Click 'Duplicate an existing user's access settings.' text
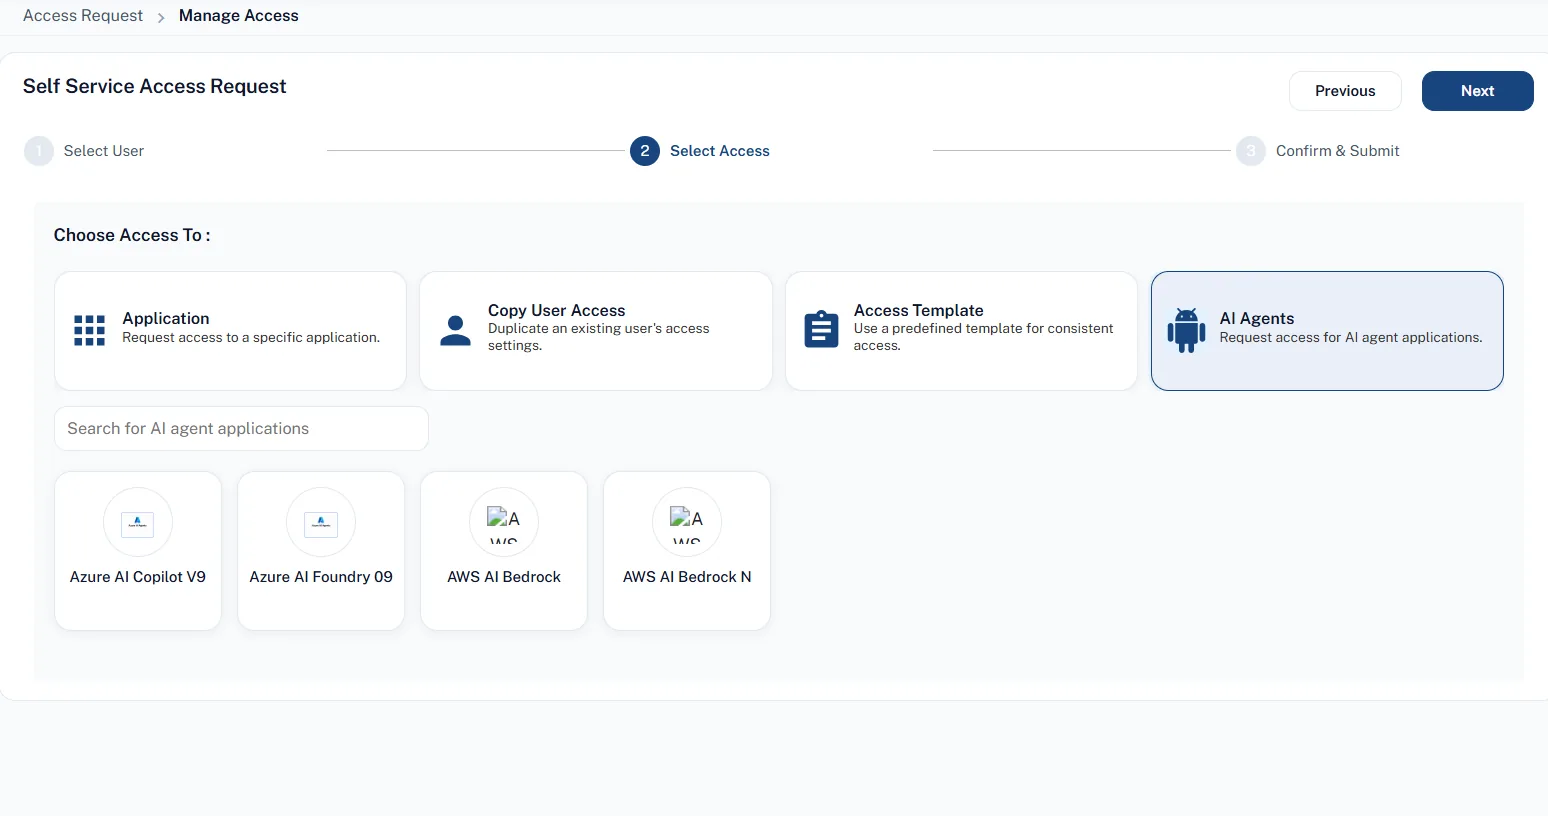The width and height of the screenshot is (1548, 816). (x=598, y=337)
